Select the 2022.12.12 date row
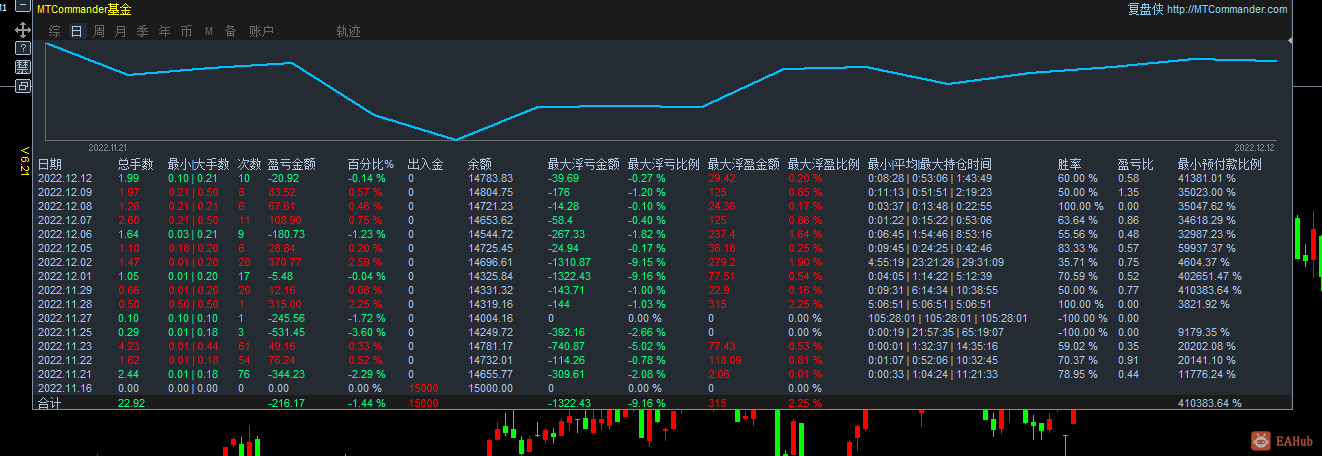Image resolution: width=1322 pixels, height=456 pixels. [x=64, y=178]
